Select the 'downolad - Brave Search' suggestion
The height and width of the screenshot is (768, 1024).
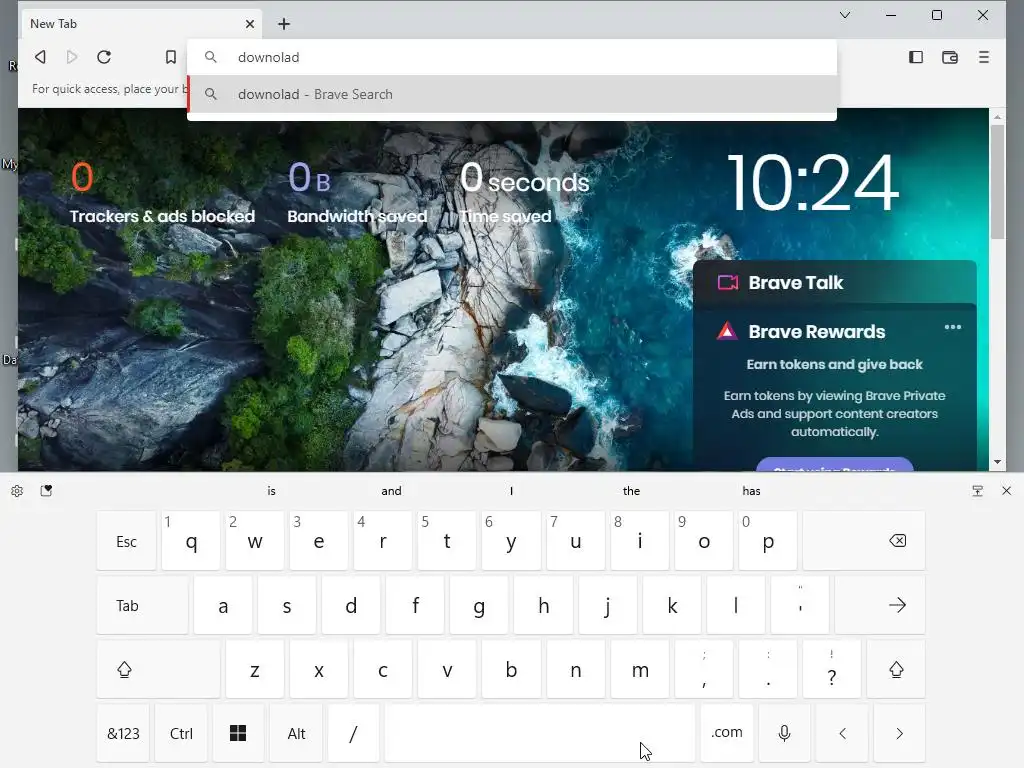click(x=511, y=94)
